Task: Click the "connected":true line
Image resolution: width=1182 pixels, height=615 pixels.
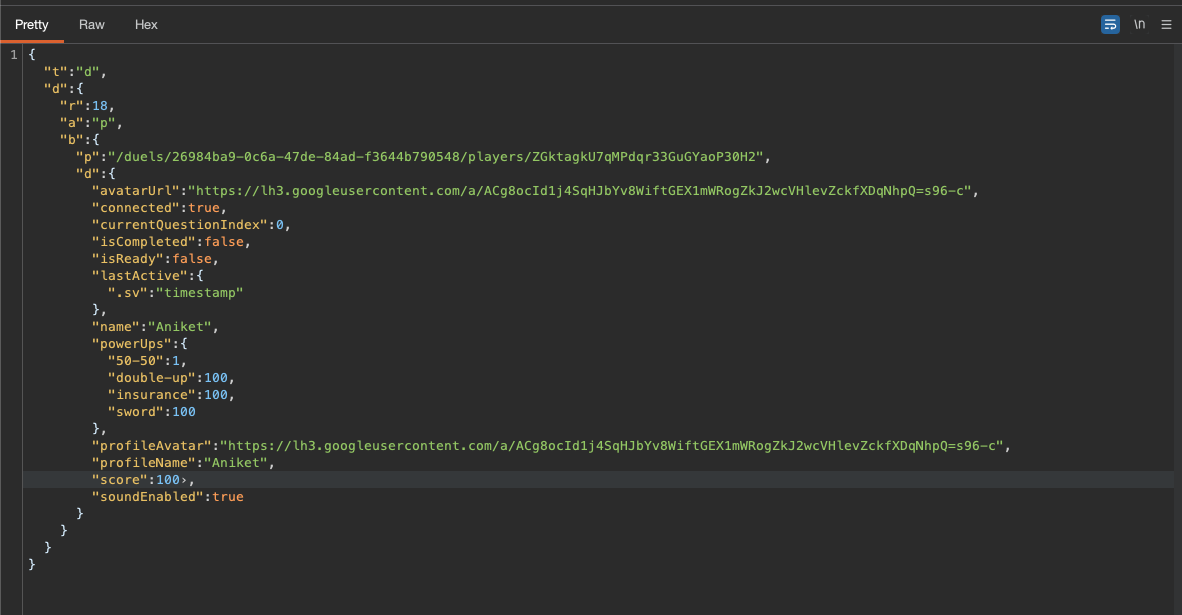Action: [x=159, y=208]
